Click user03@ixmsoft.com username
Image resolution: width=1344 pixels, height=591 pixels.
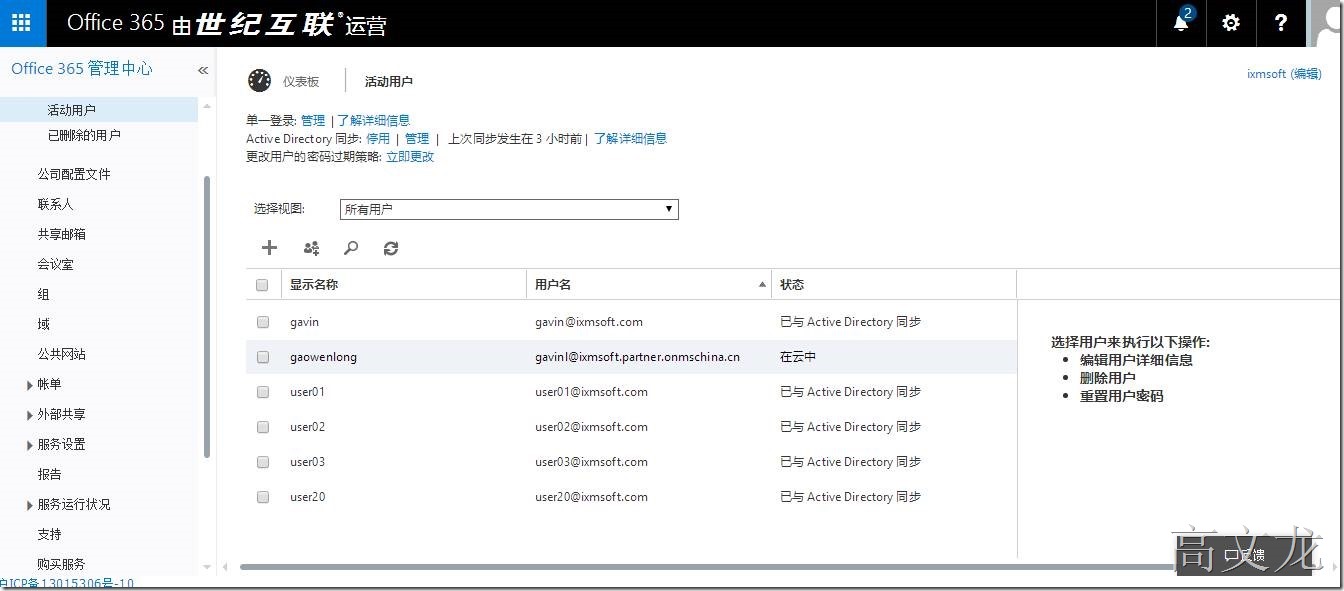click(x=591, y=462)
